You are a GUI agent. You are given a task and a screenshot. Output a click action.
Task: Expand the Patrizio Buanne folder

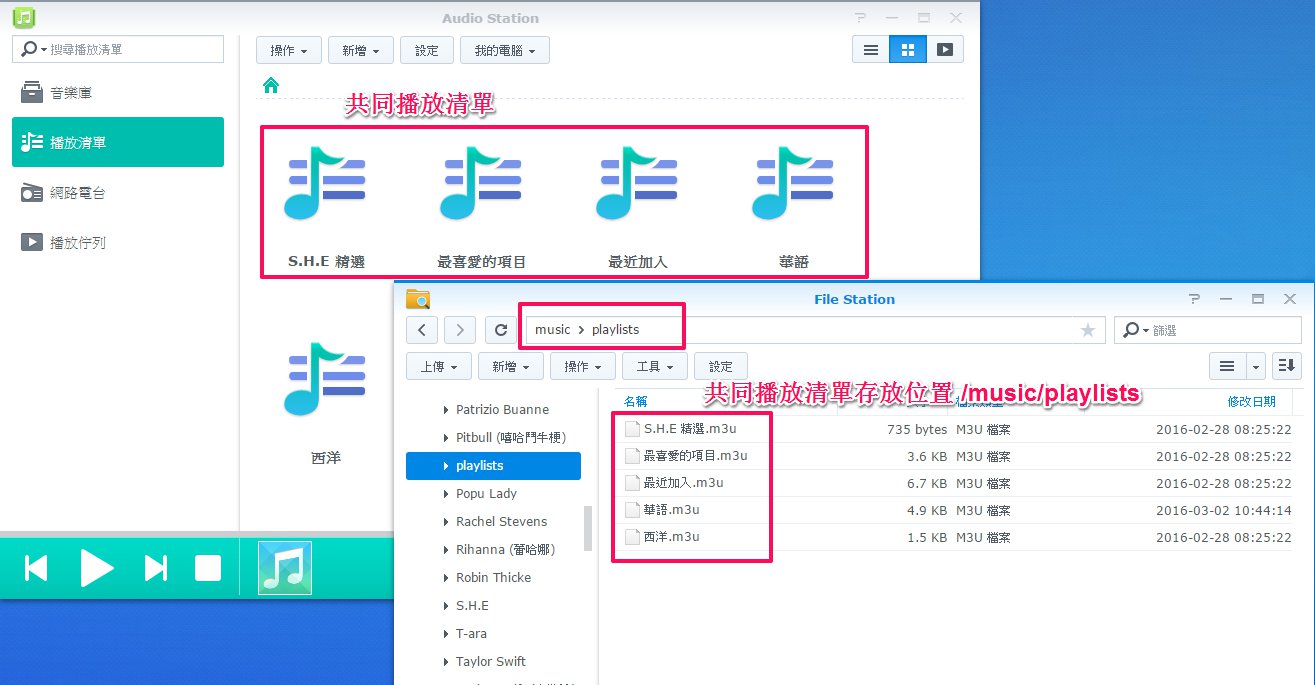coord(446,410)
